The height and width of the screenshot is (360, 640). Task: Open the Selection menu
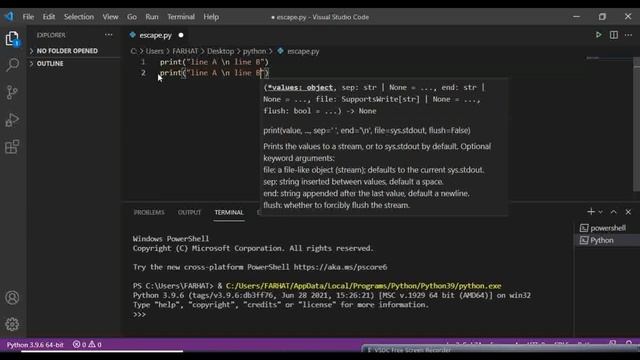78,17
